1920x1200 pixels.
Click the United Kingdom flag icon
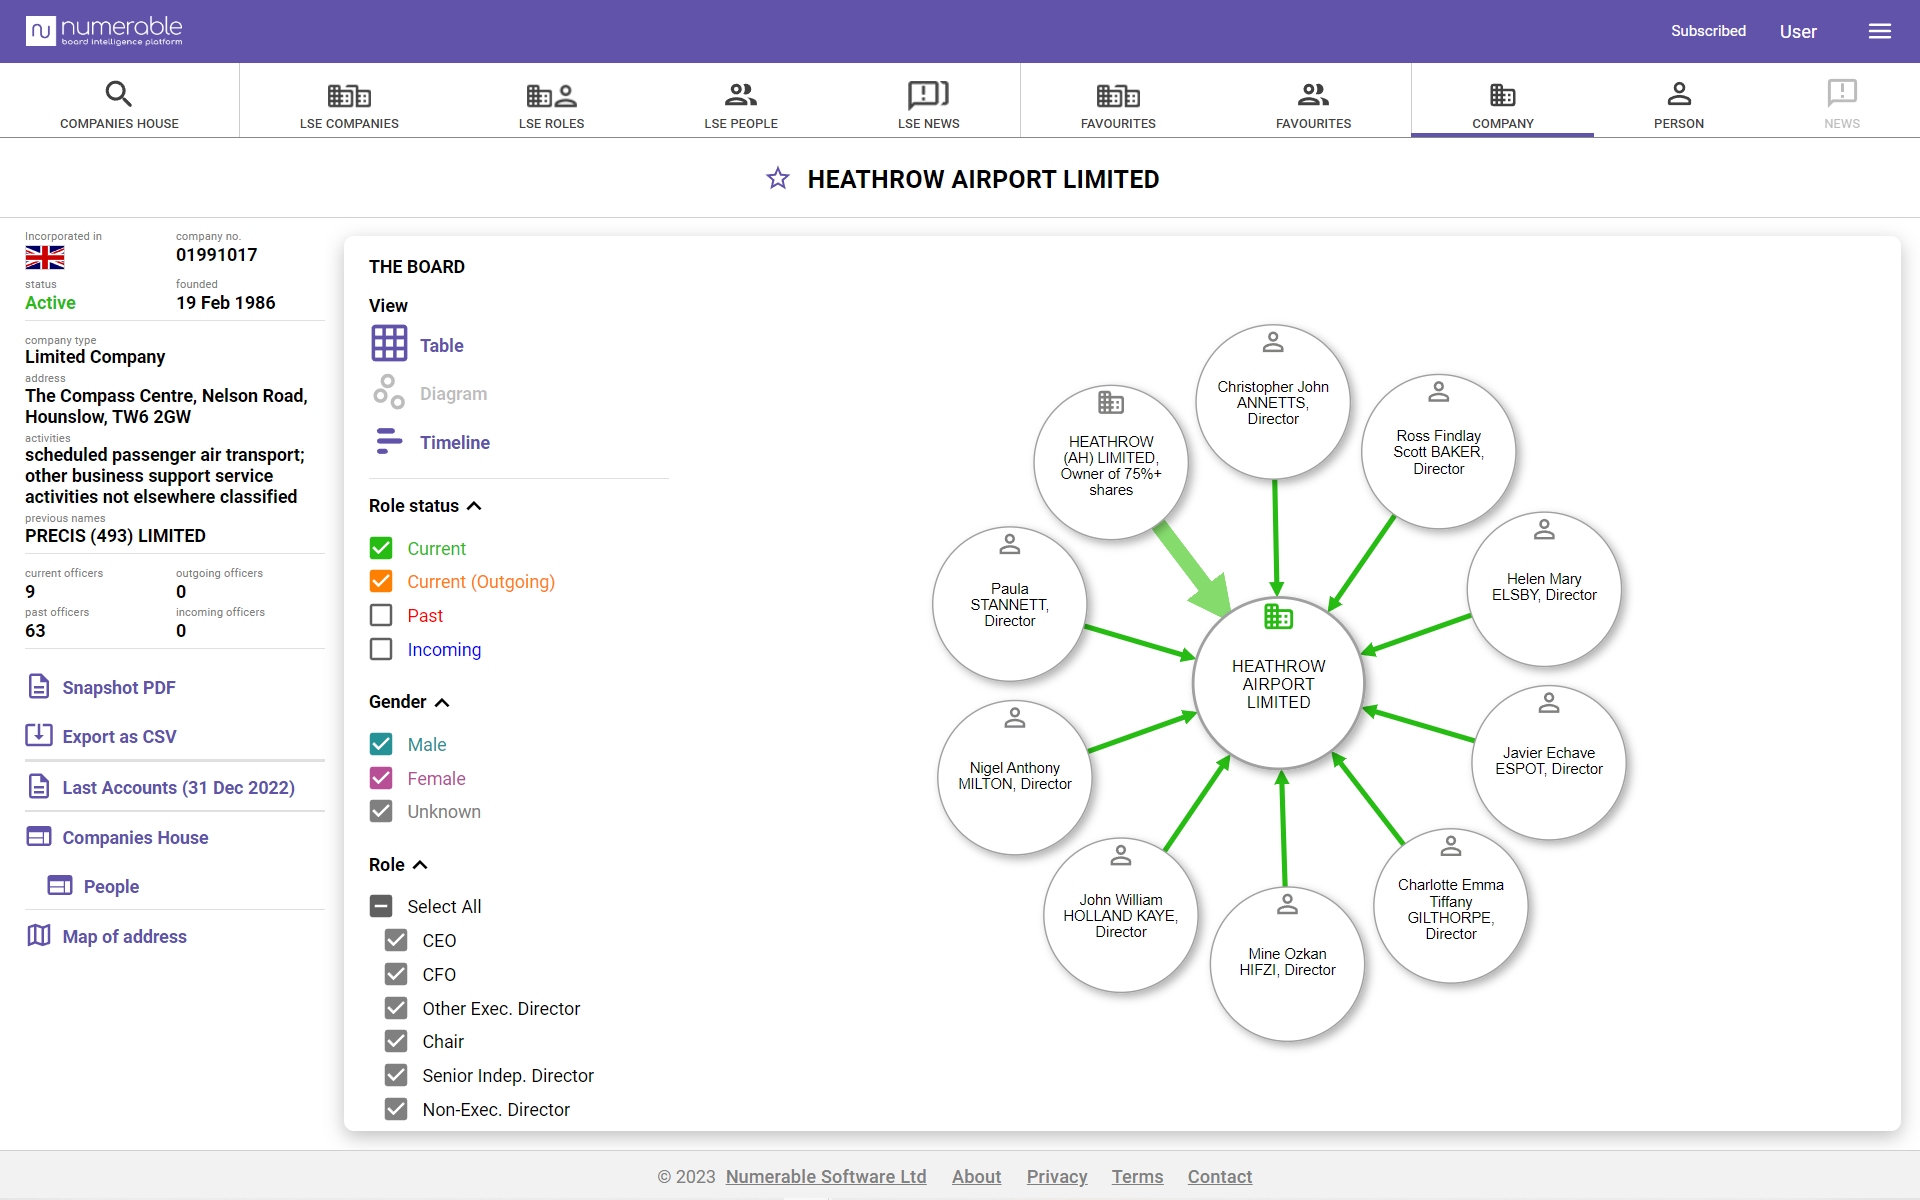tap(45, 258)
